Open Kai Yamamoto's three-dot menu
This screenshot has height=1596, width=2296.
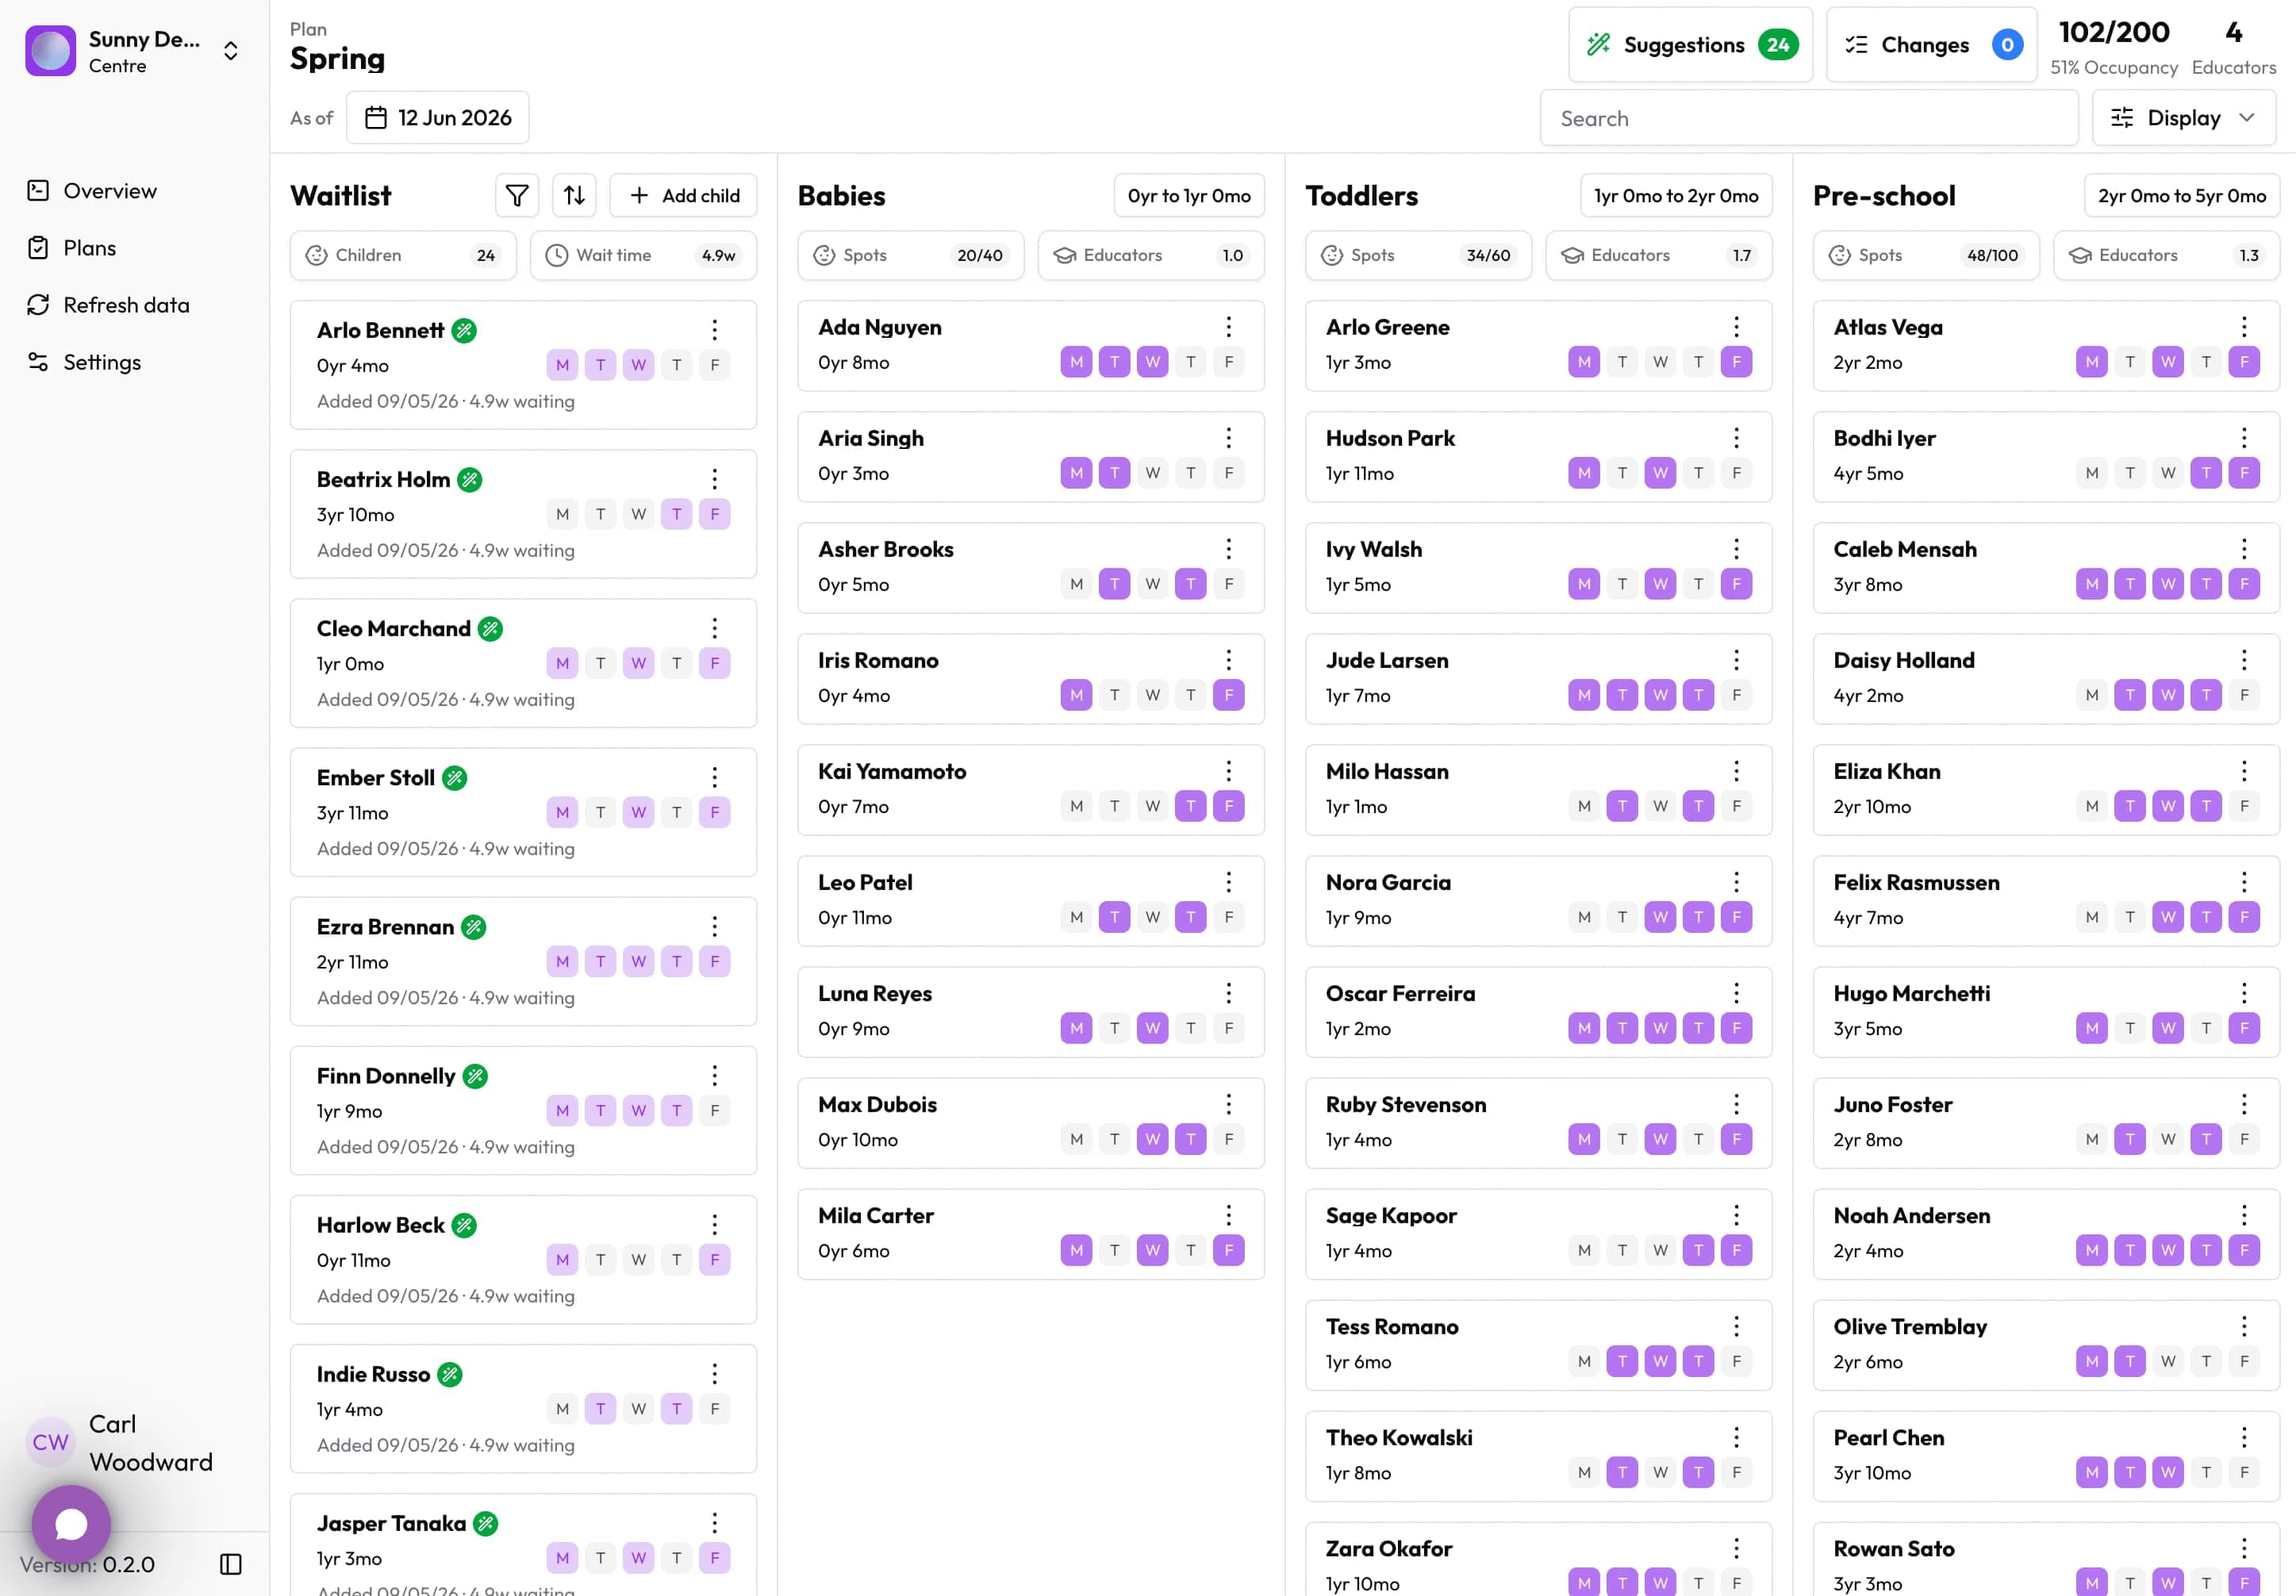(x=1228, y=771)
